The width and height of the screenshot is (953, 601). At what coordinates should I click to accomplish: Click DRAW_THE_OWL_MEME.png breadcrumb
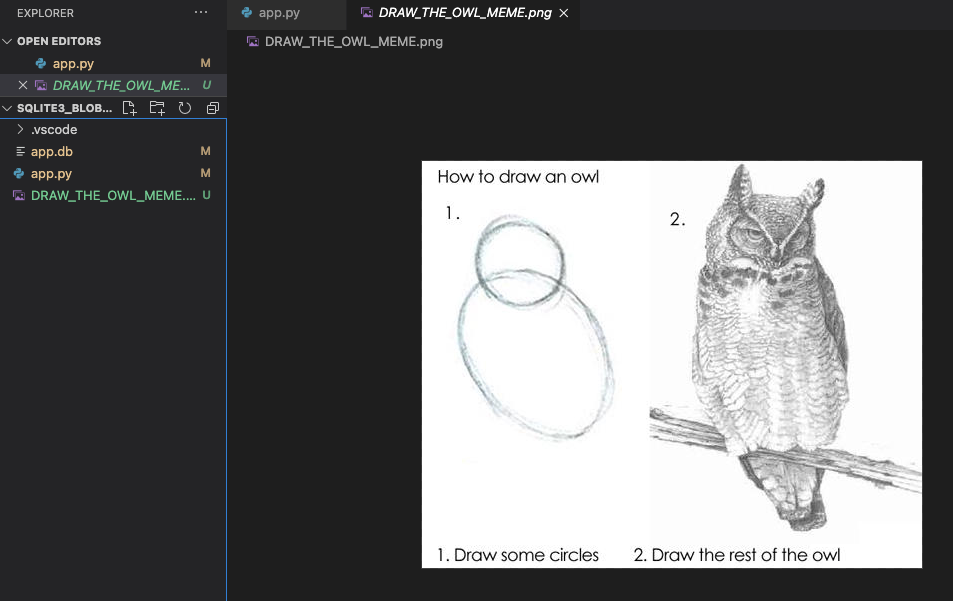click(354, 41)
